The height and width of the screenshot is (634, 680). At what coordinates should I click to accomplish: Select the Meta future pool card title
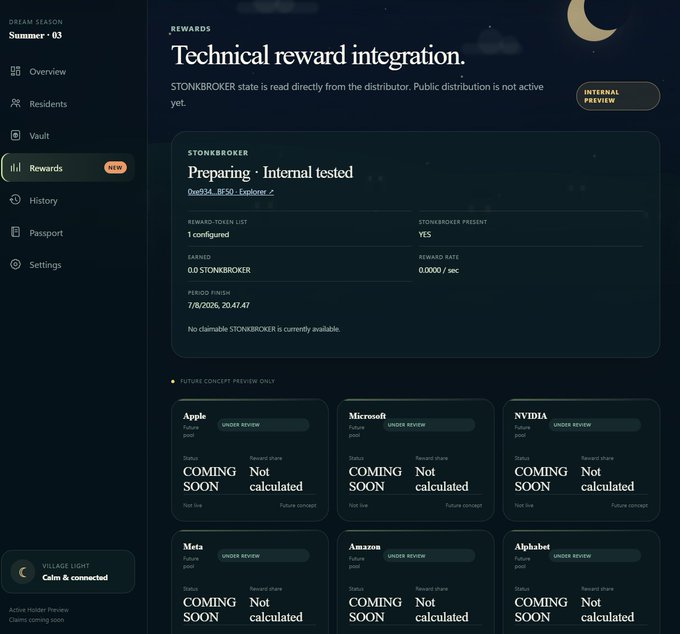[193, 547]
